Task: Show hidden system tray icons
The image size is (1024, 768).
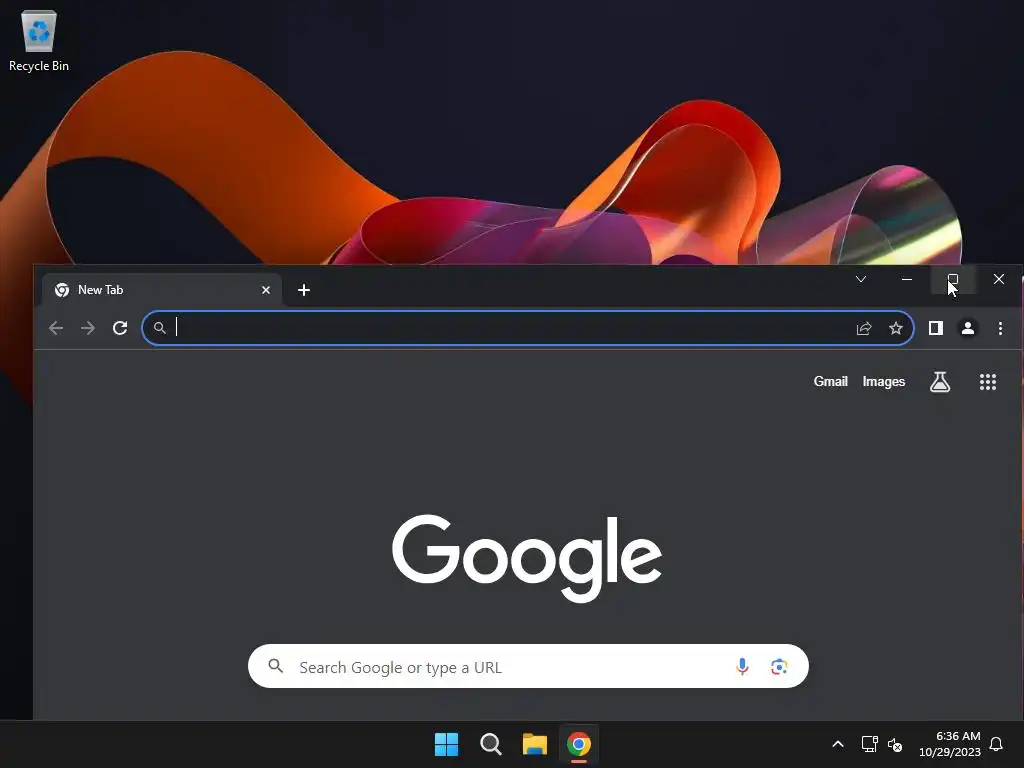Action: (x=838, y=744)
